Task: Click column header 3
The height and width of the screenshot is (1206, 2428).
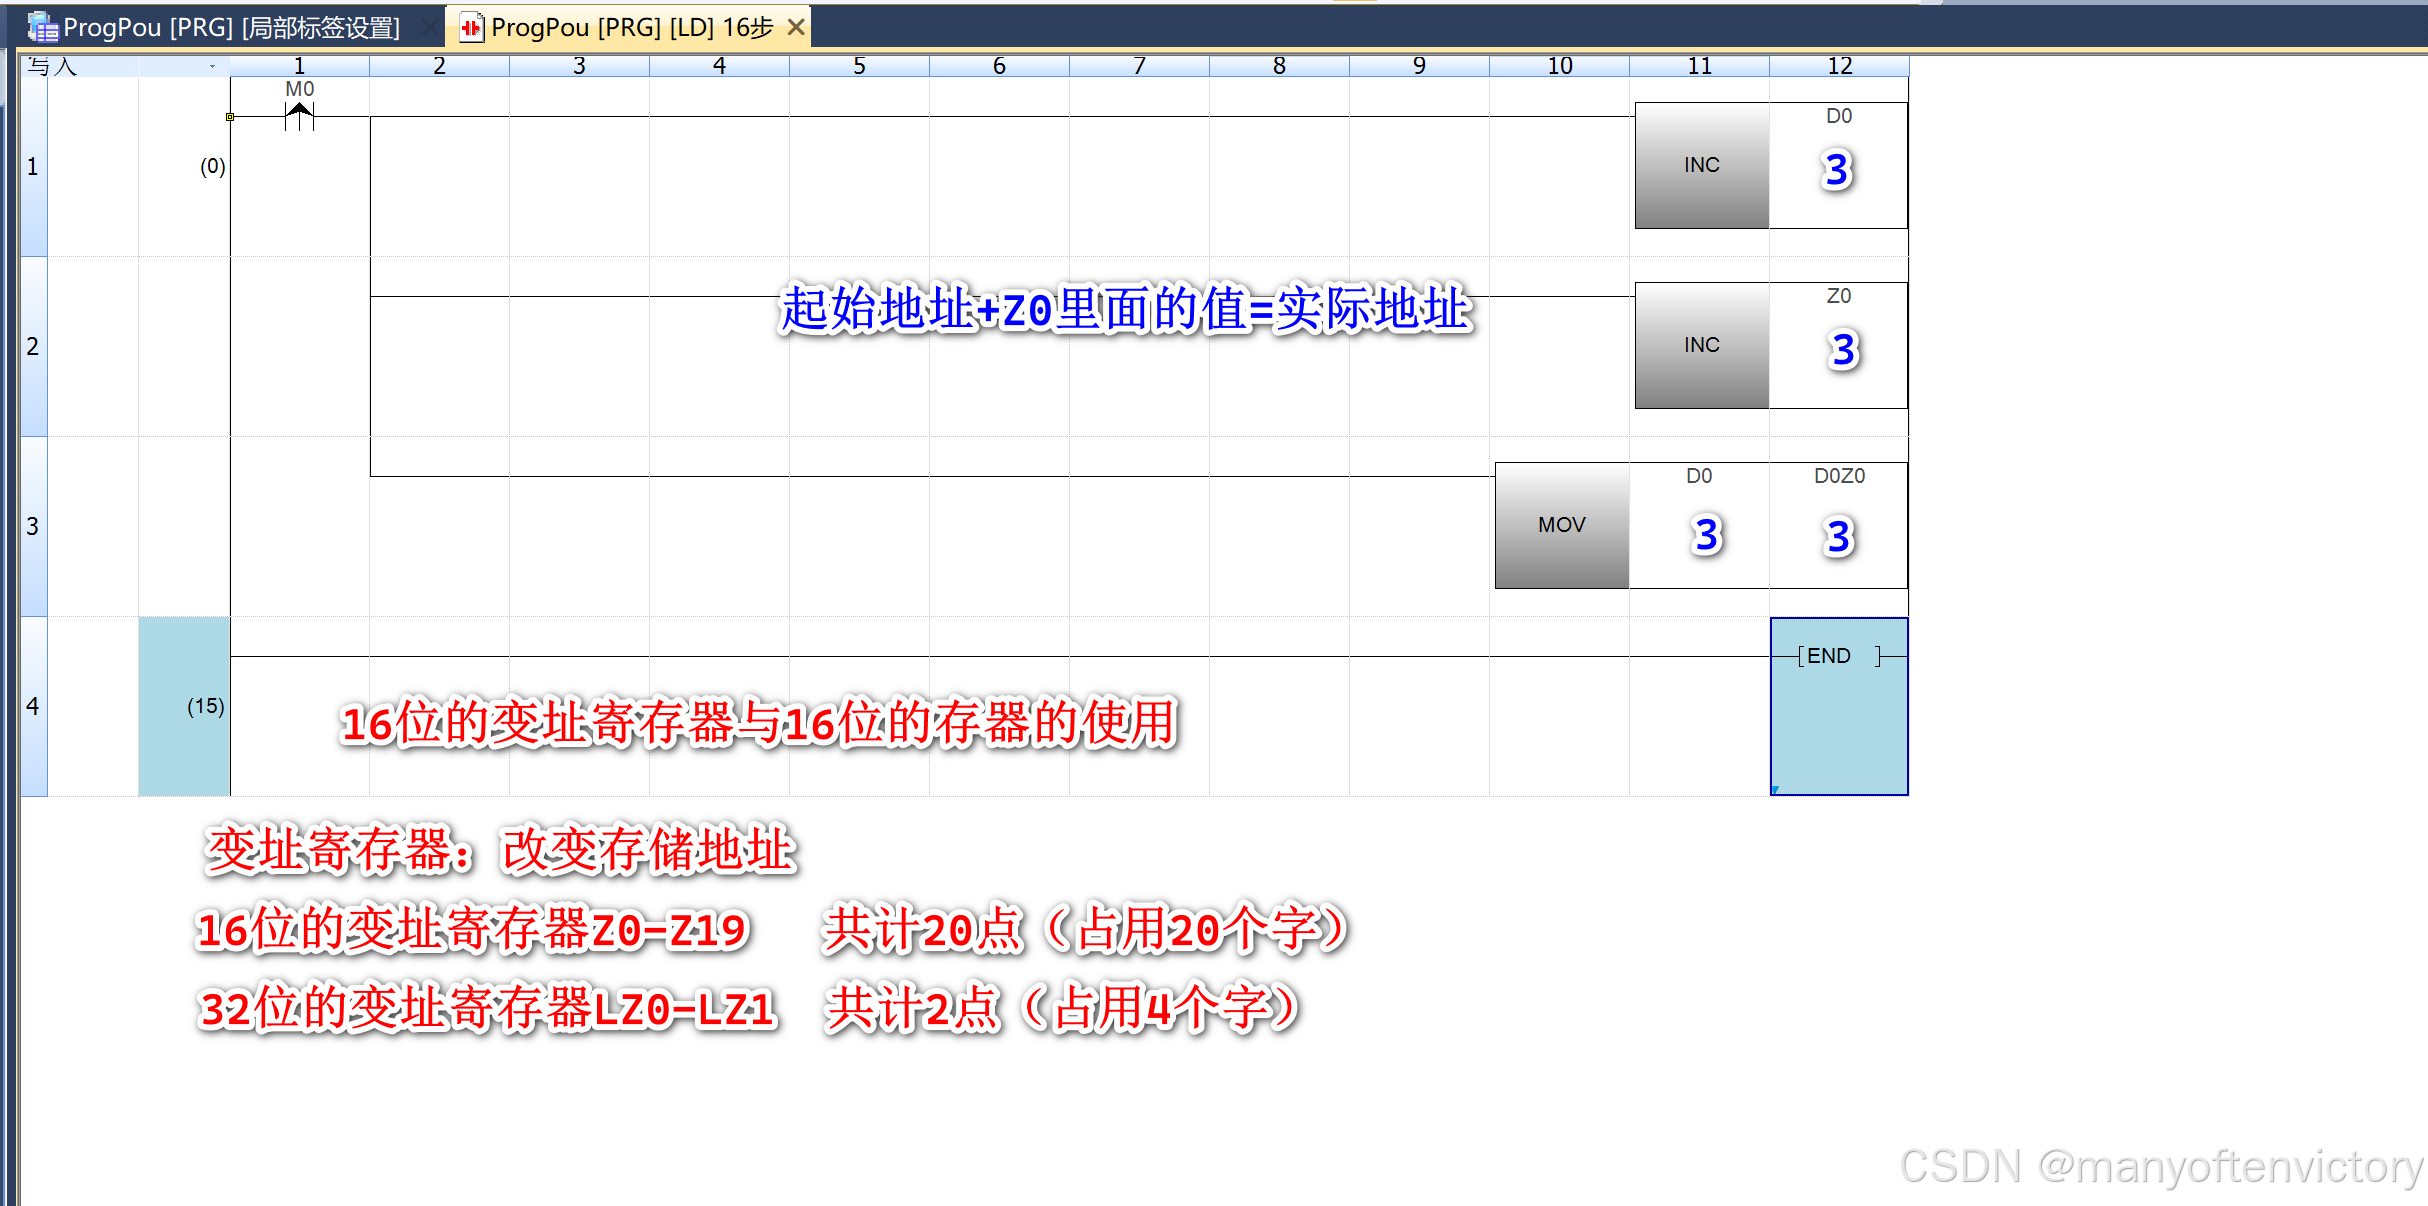Action: (x=579, y=66)
